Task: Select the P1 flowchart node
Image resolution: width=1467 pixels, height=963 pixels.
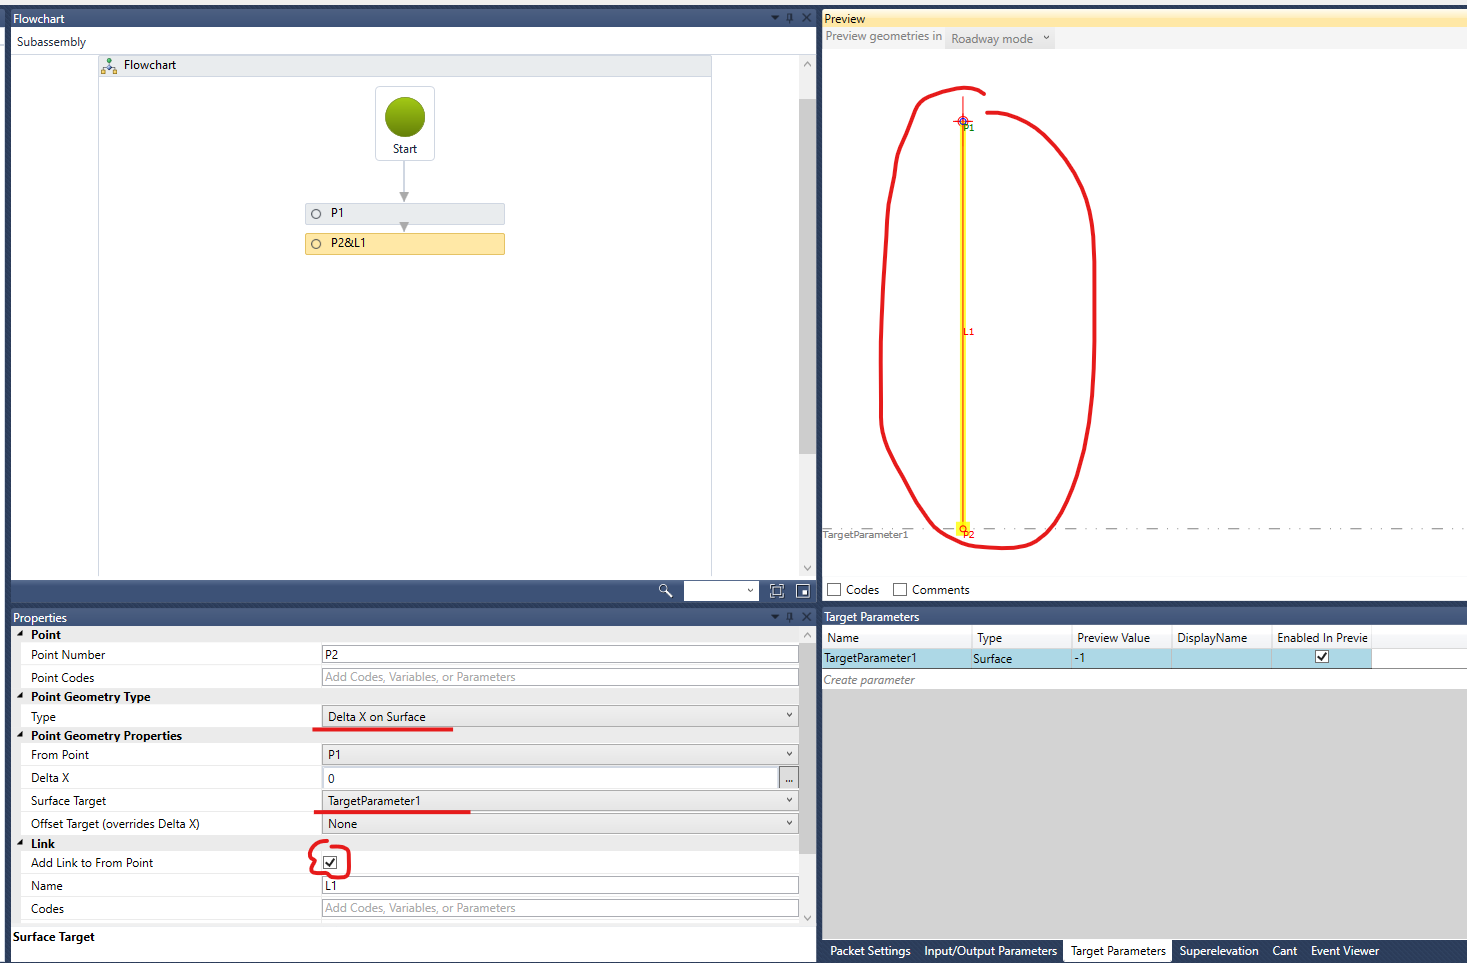Action: tap(405, 214)
